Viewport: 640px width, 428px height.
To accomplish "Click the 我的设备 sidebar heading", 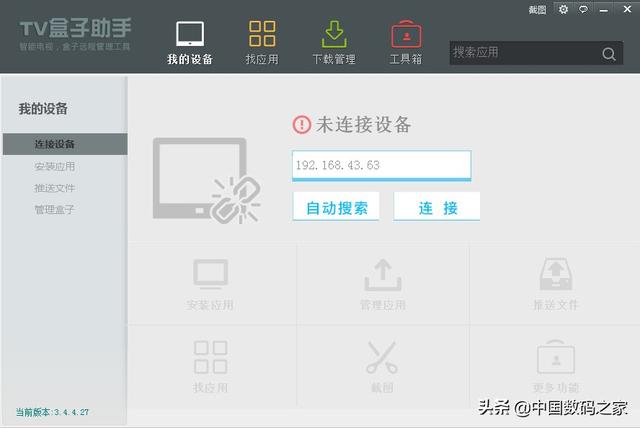I will tap(43, 109).
